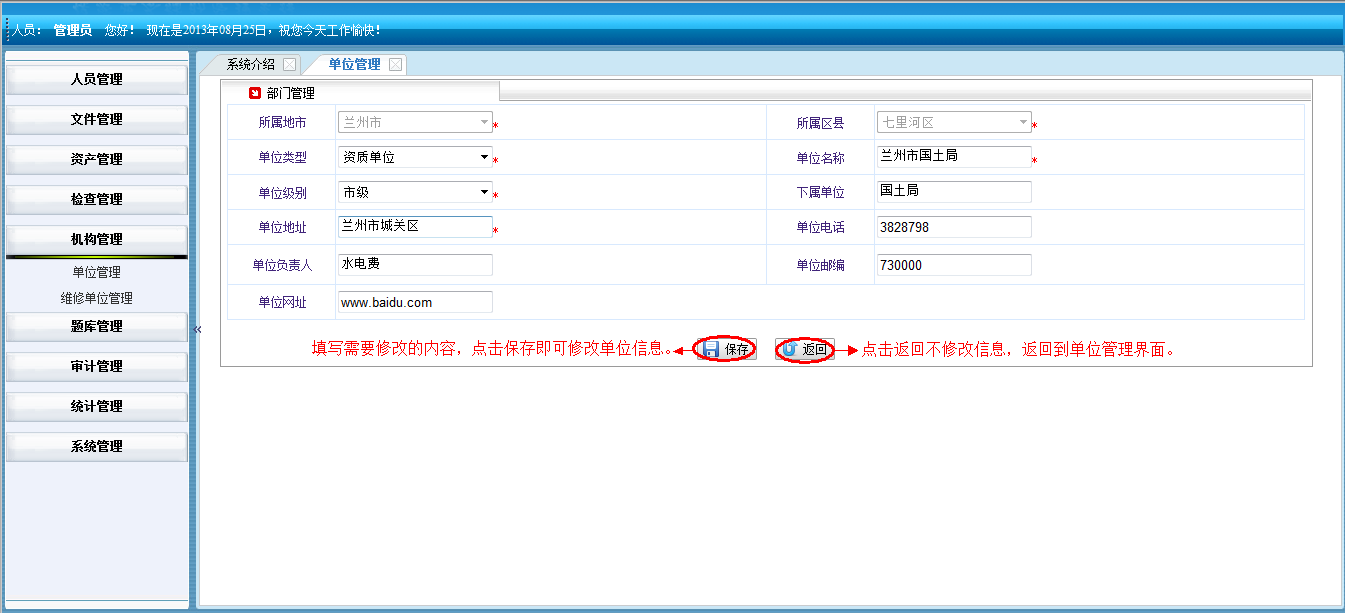
Task: Open the 维修单位管理 sidebar link
Action: (96, 298)
